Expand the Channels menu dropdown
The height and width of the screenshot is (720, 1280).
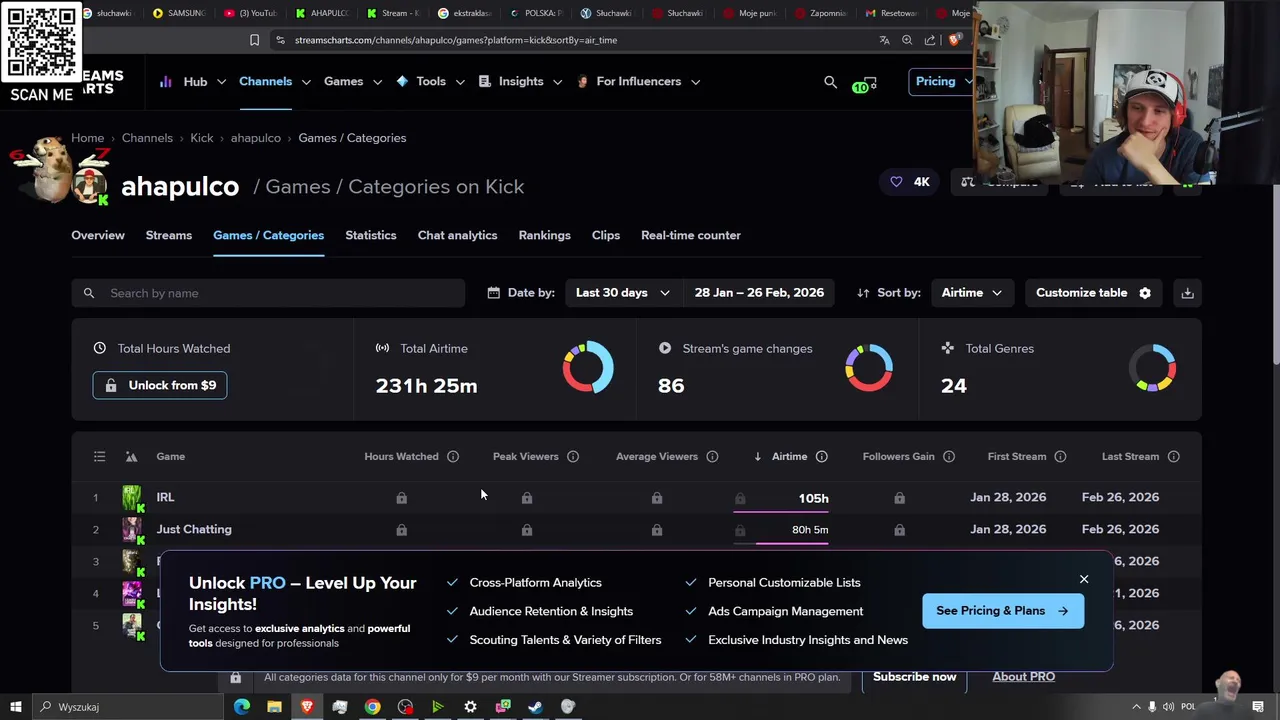pos(275,82)
